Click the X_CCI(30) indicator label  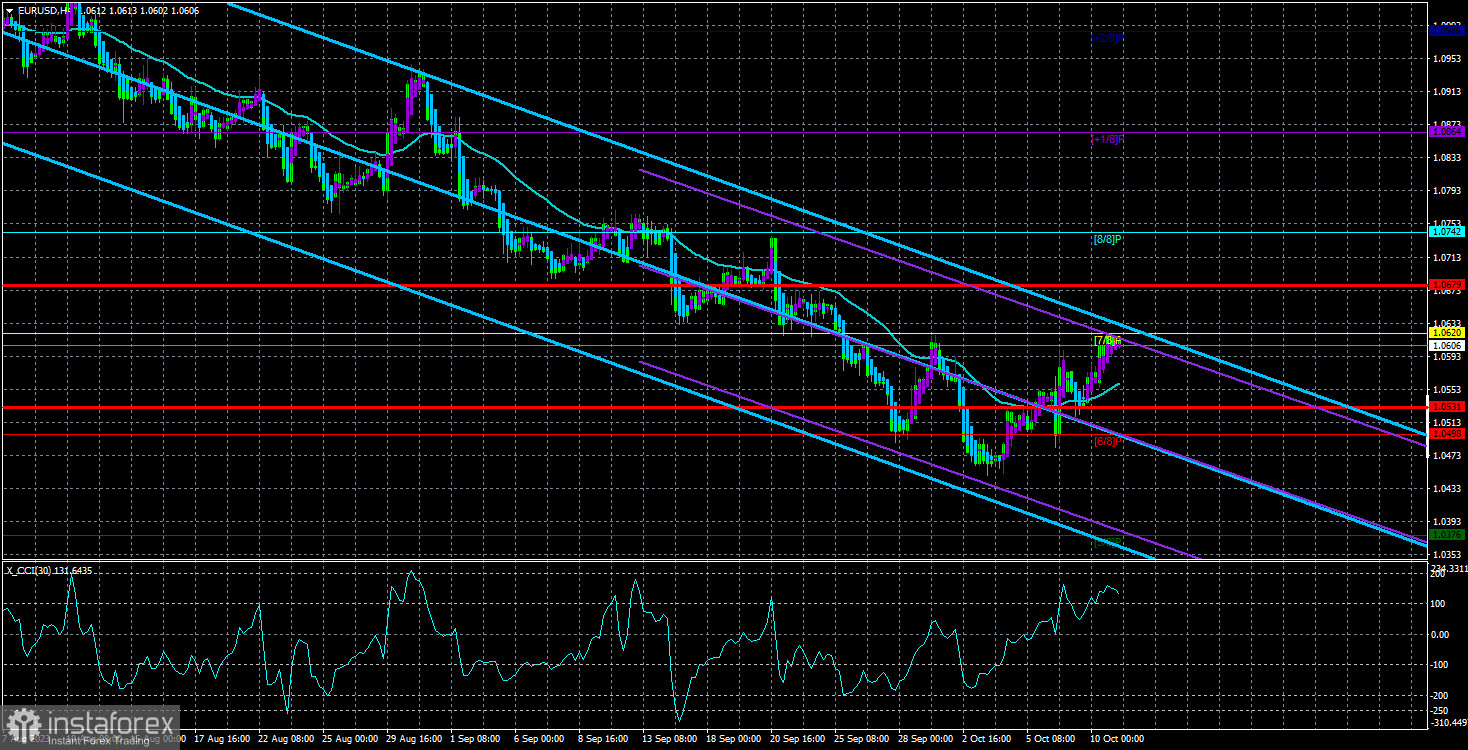(50, 570)
